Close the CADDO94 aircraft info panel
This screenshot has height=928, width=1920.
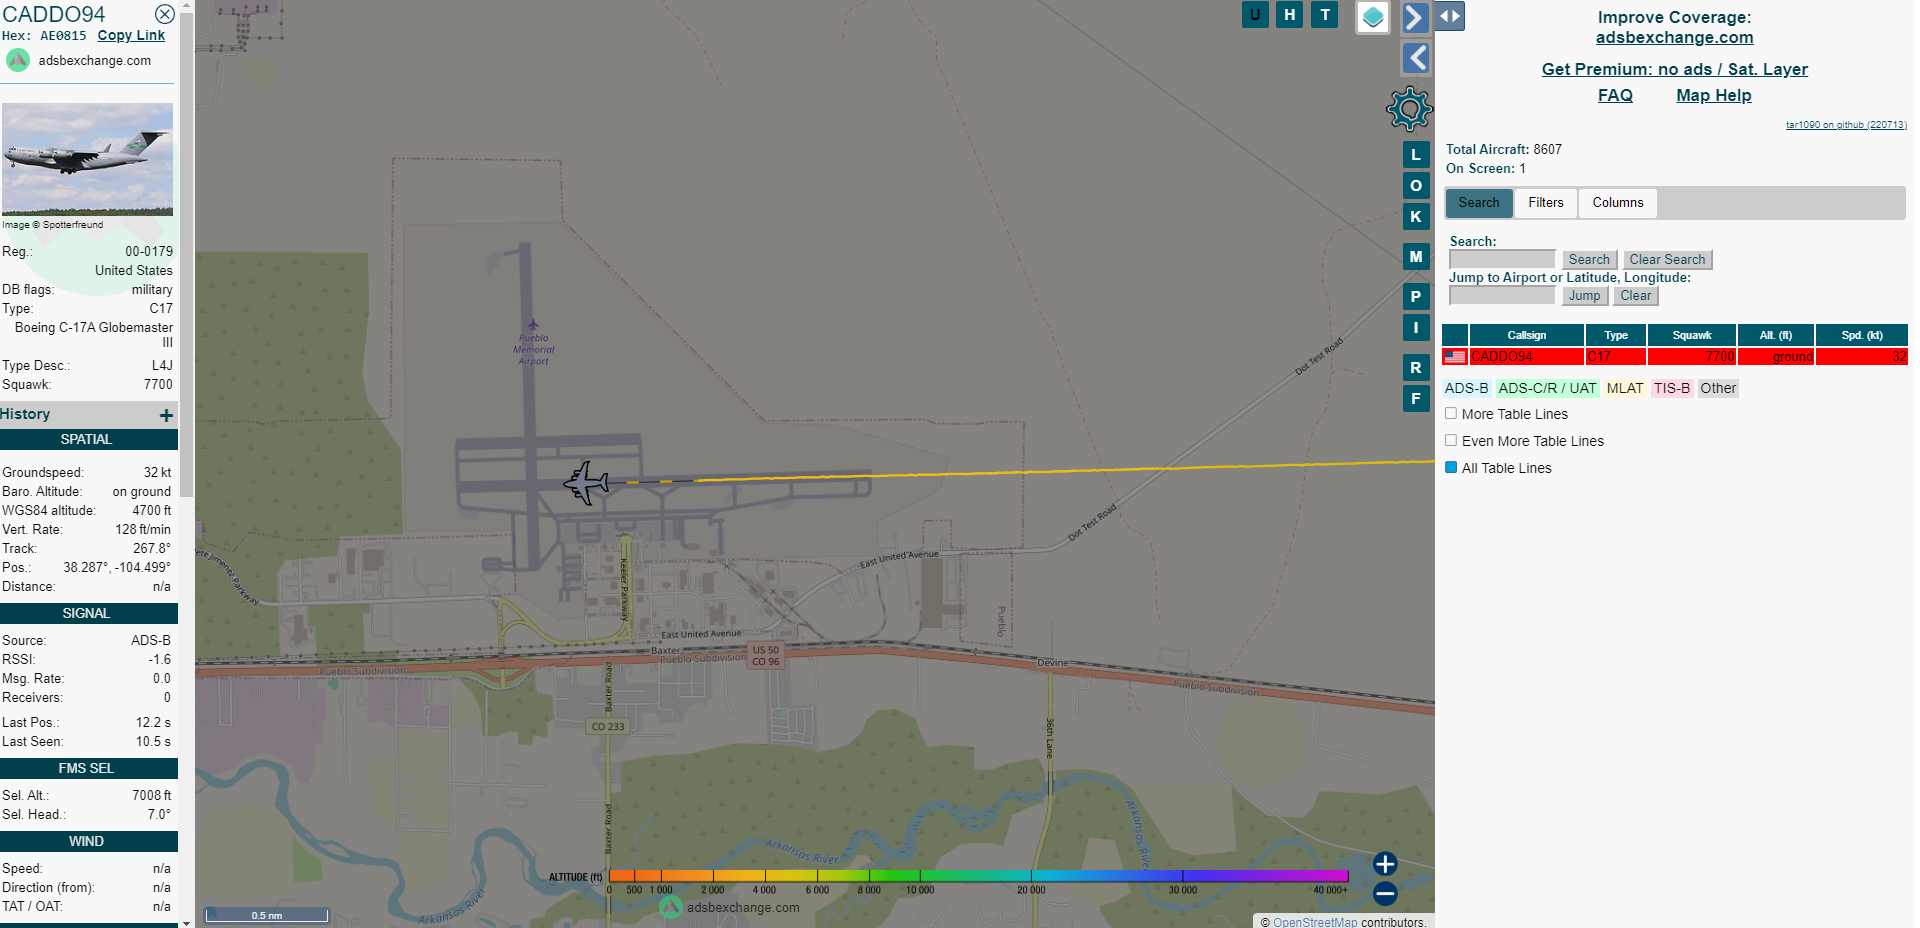point(165,14)
